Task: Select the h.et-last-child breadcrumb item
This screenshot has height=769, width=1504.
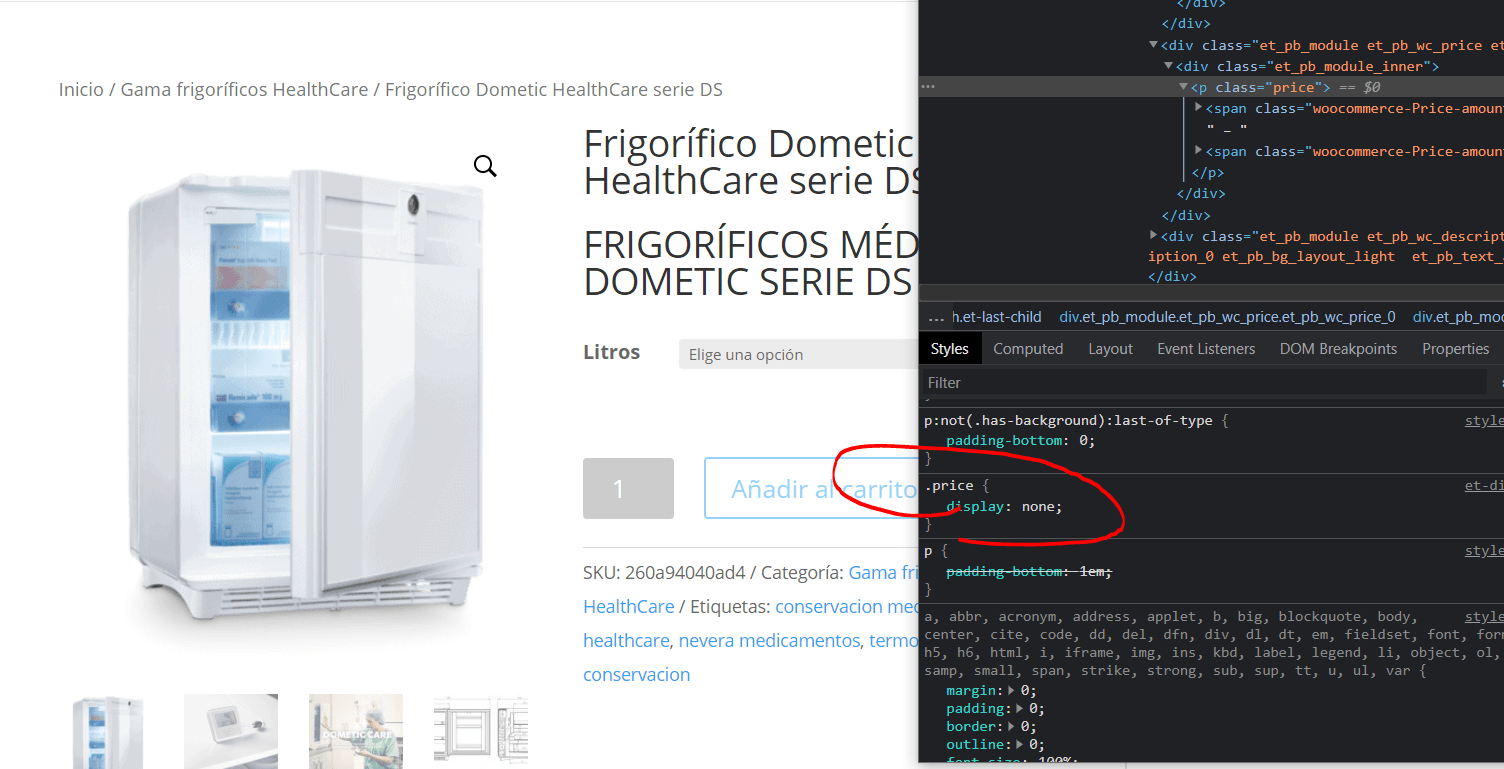Action: click(997, 317)
